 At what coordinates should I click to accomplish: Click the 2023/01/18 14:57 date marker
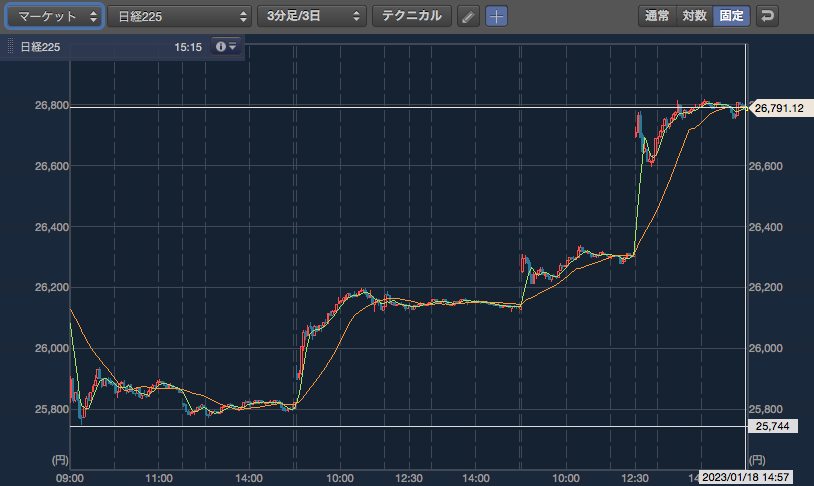tap(745, 477)
